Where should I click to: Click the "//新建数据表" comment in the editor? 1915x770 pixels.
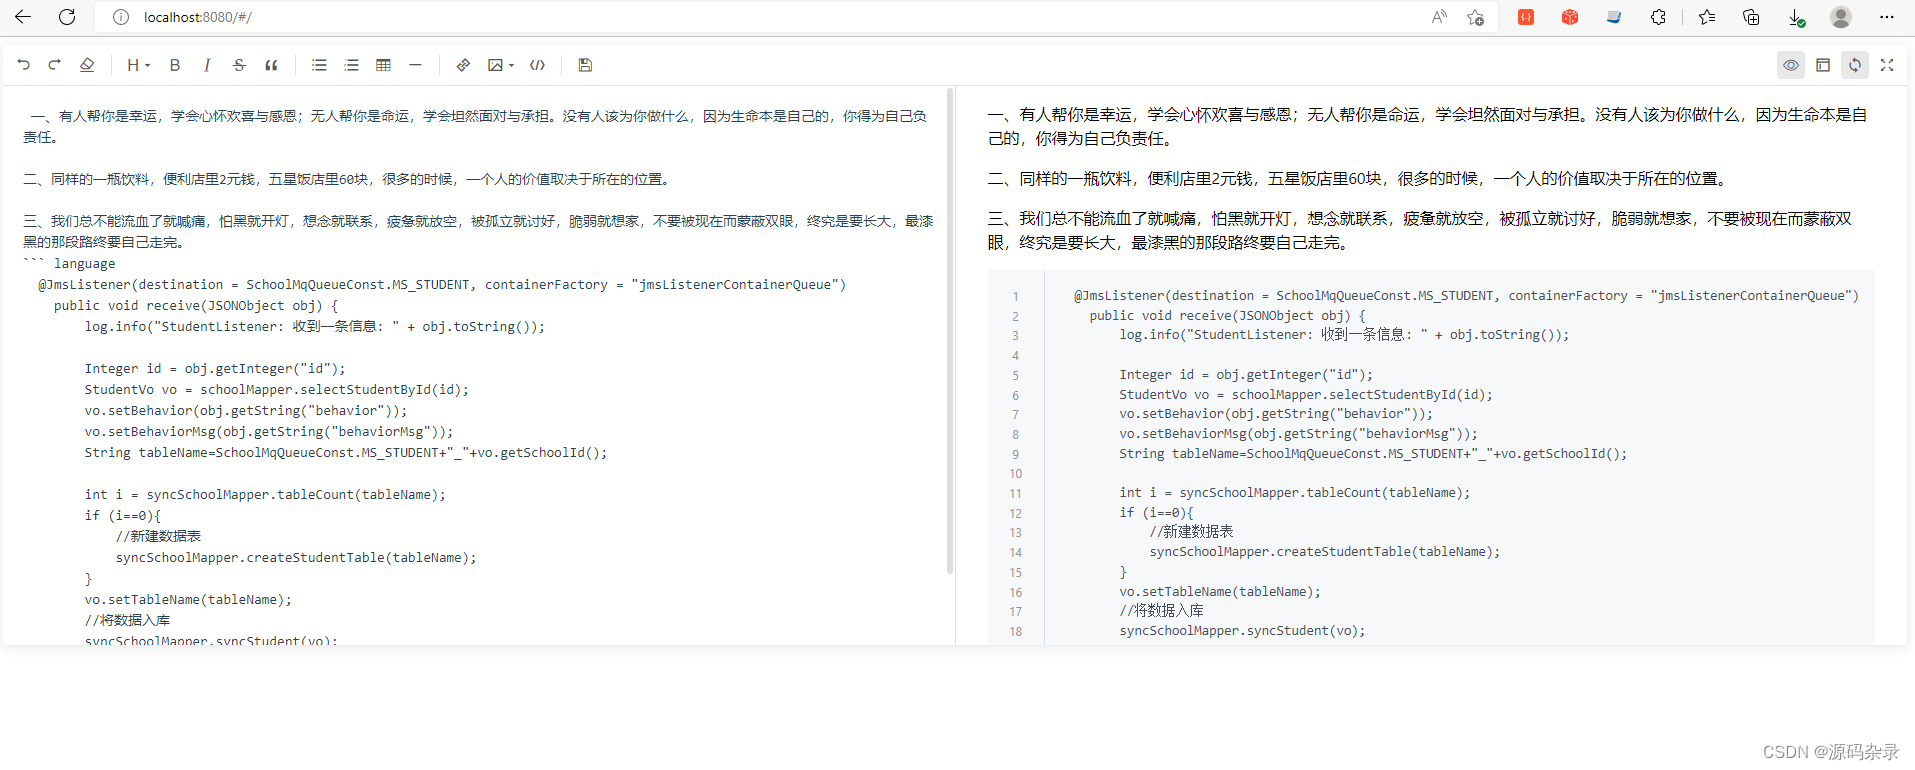158,536
